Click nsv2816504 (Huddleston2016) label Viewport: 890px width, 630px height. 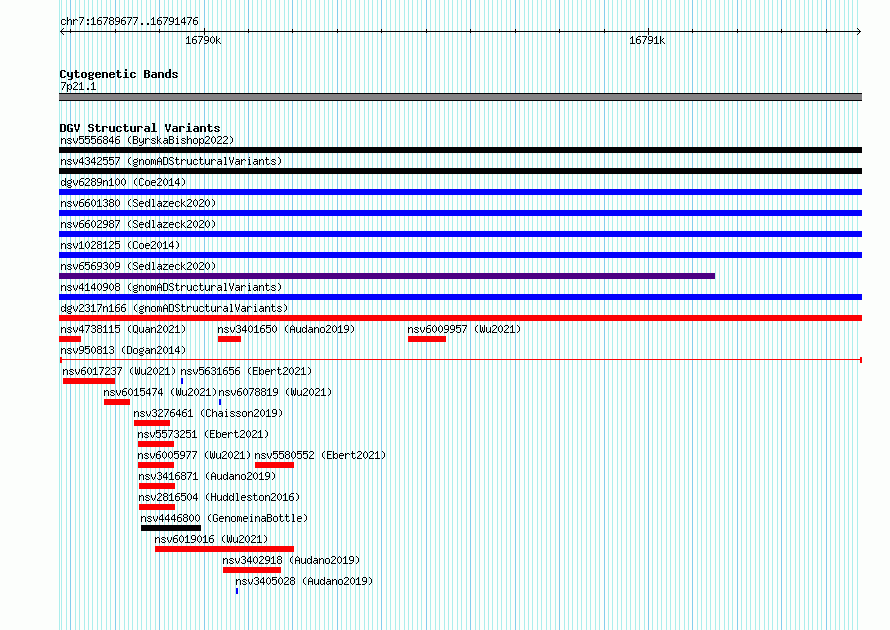pos(219,497)
